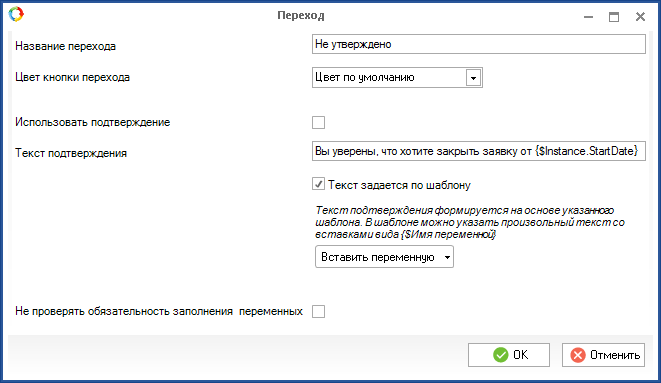Image resolution: width=661 pixels, height=383 pixels.
Task: Uncheck Текст задается по шаблону
Action: 318,184
